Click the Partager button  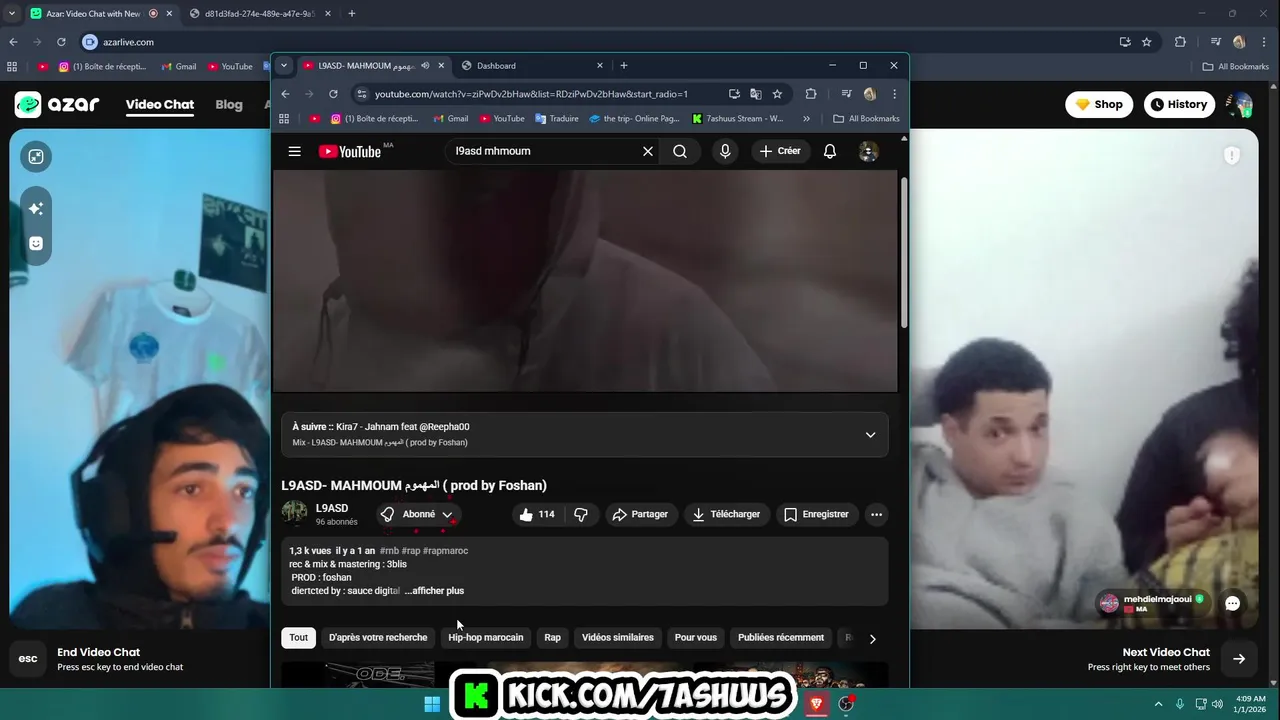[640, 514]
